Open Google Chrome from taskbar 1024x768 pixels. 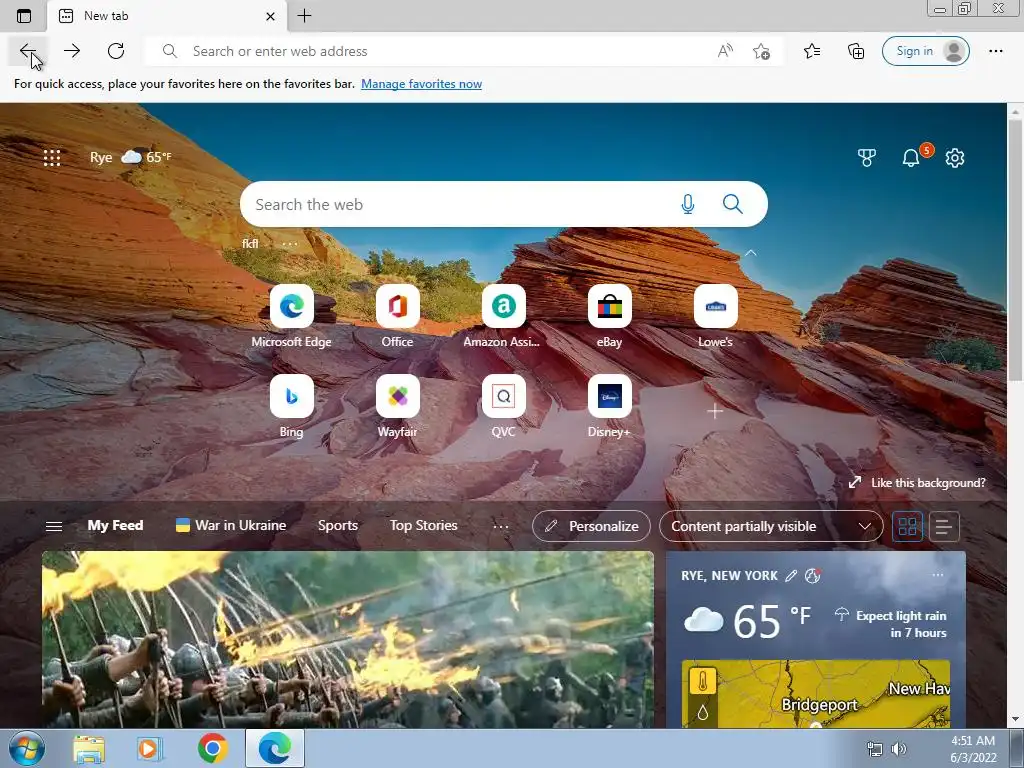coord(213,748)
